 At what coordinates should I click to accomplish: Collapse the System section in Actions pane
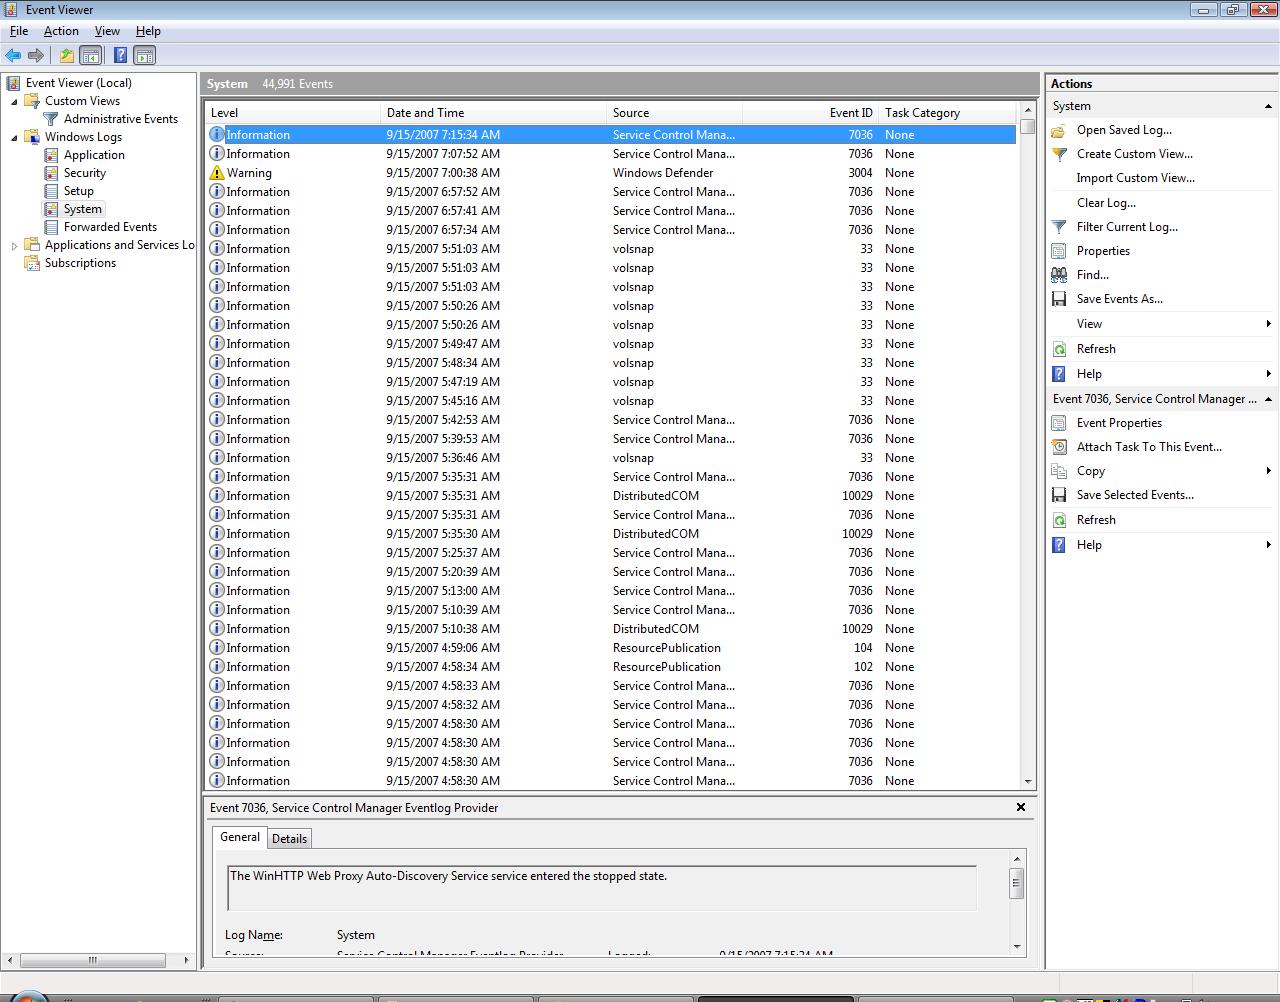click(1268, 105)
